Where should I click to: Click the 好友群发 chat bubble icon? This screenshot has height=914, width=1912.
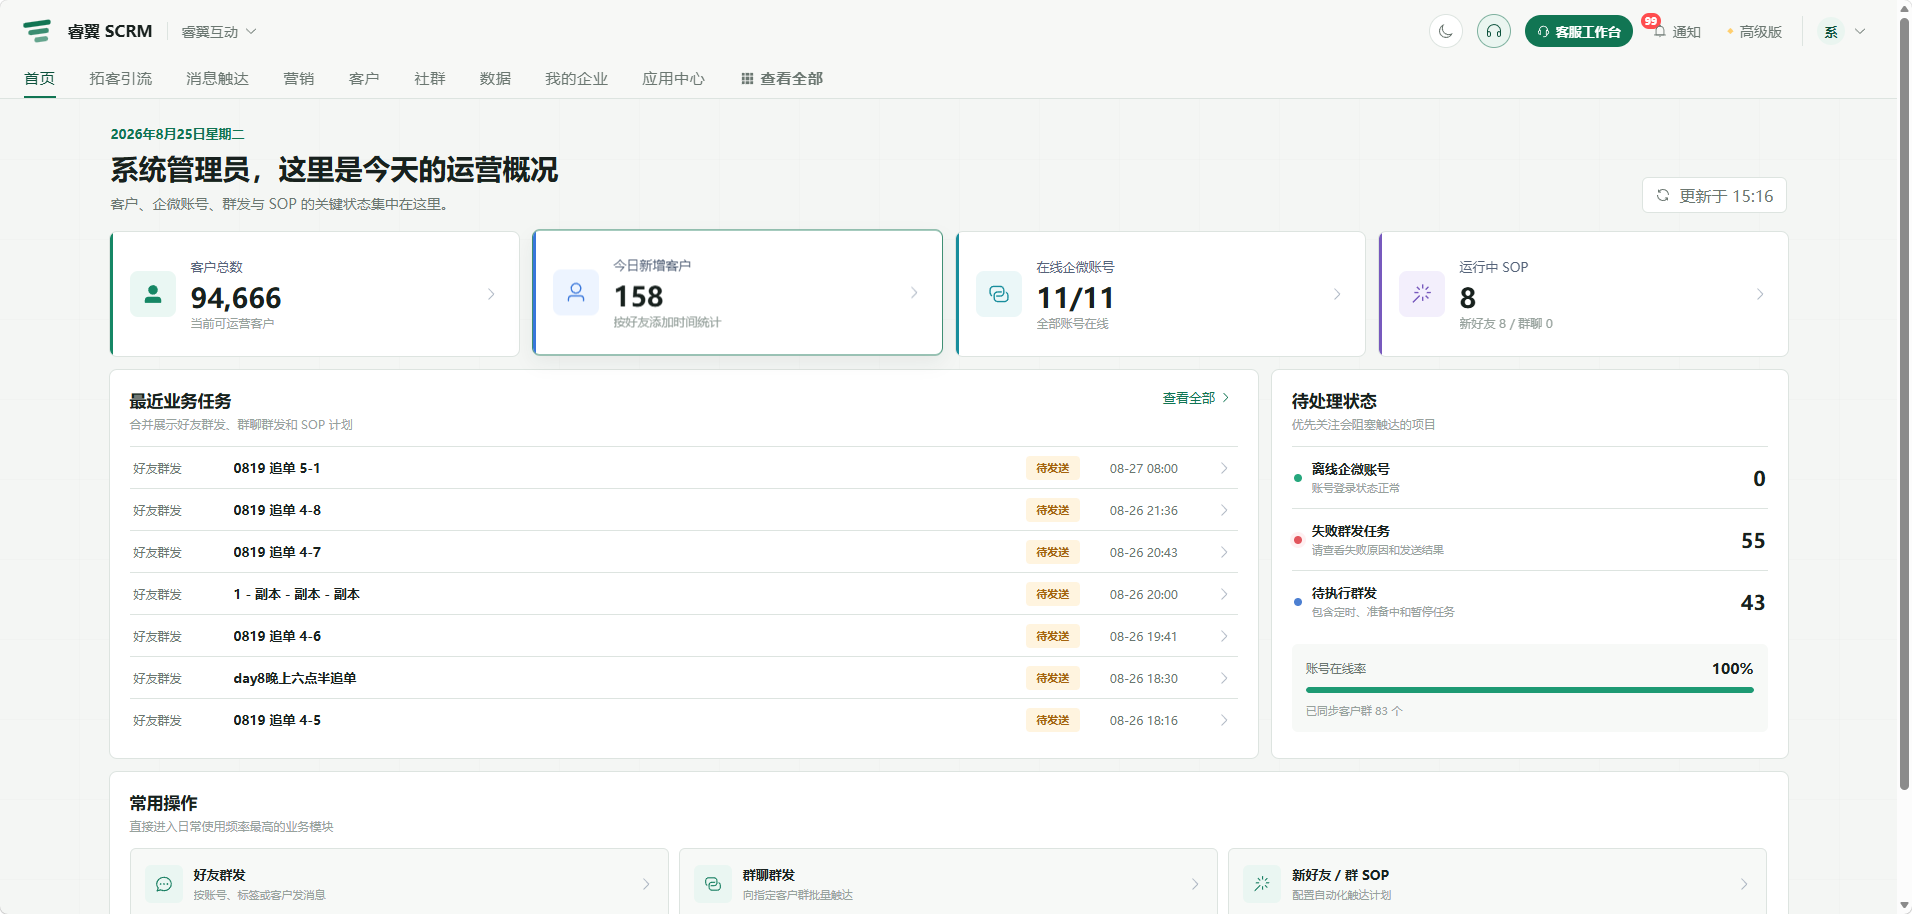[x=164, y=884]
